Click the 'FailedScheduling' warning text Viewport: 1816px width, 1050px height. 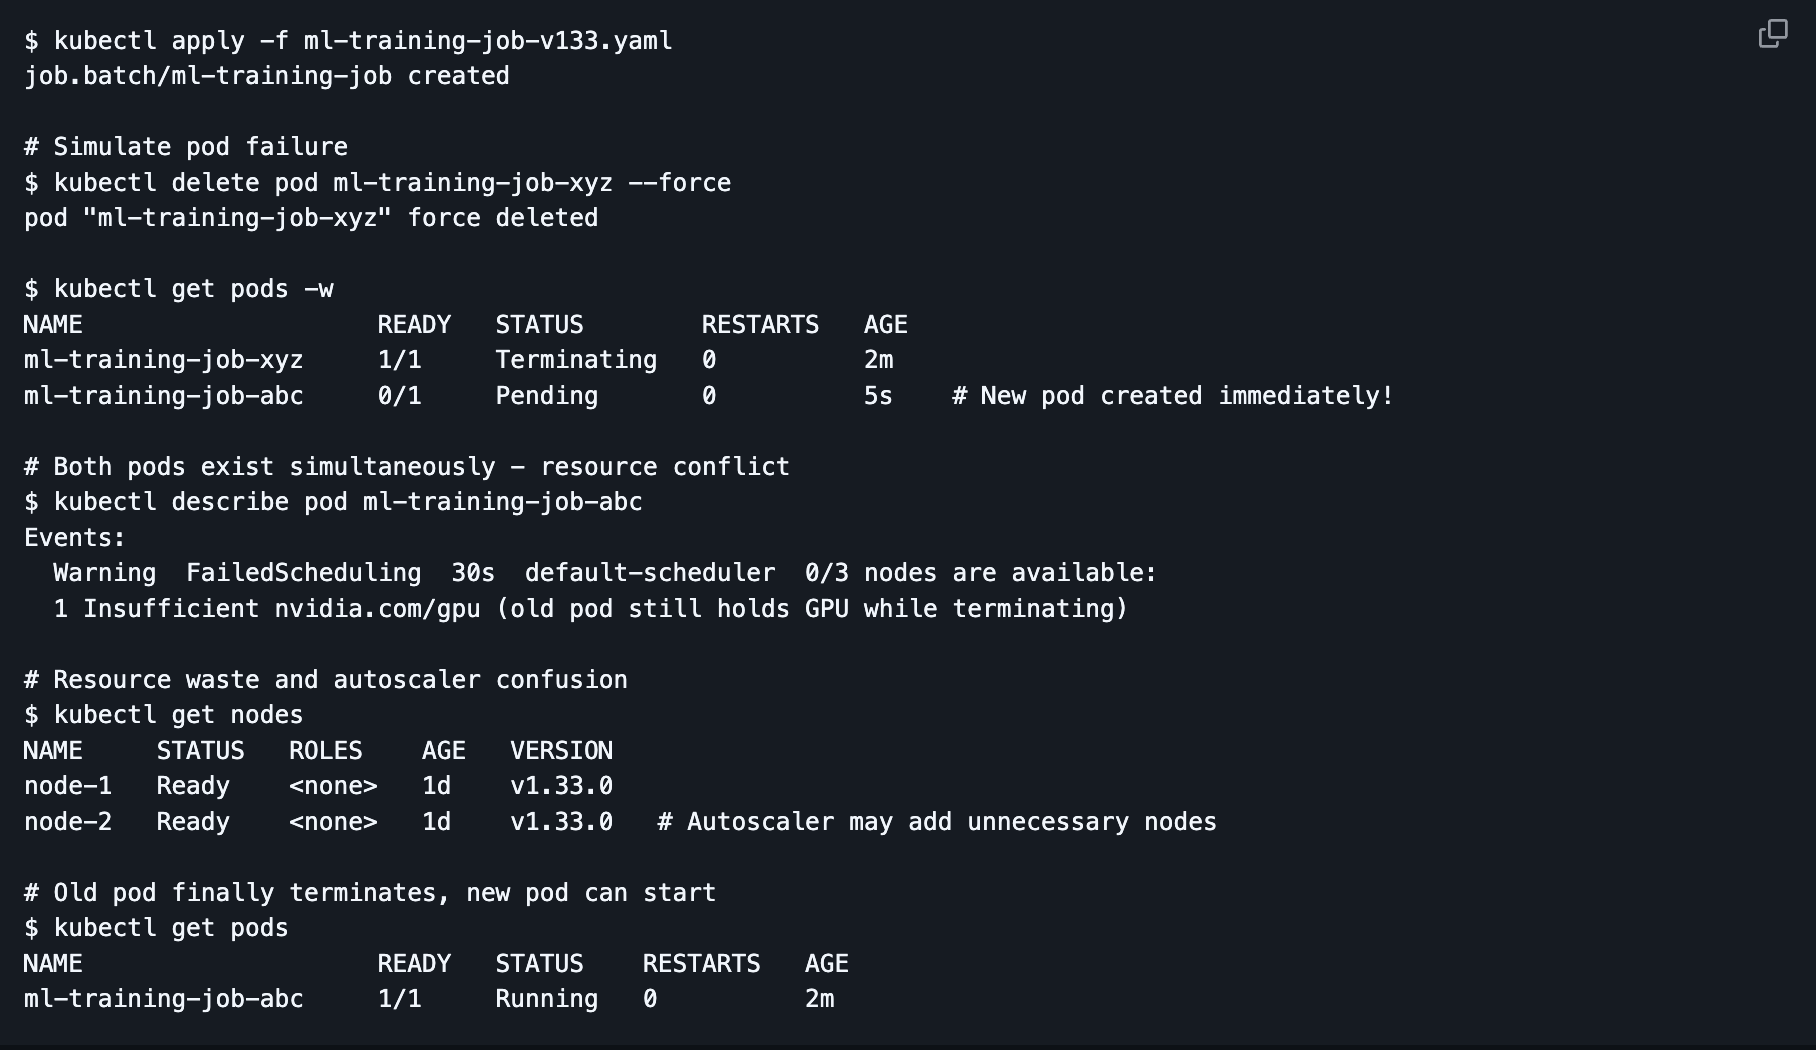point(303,573)
